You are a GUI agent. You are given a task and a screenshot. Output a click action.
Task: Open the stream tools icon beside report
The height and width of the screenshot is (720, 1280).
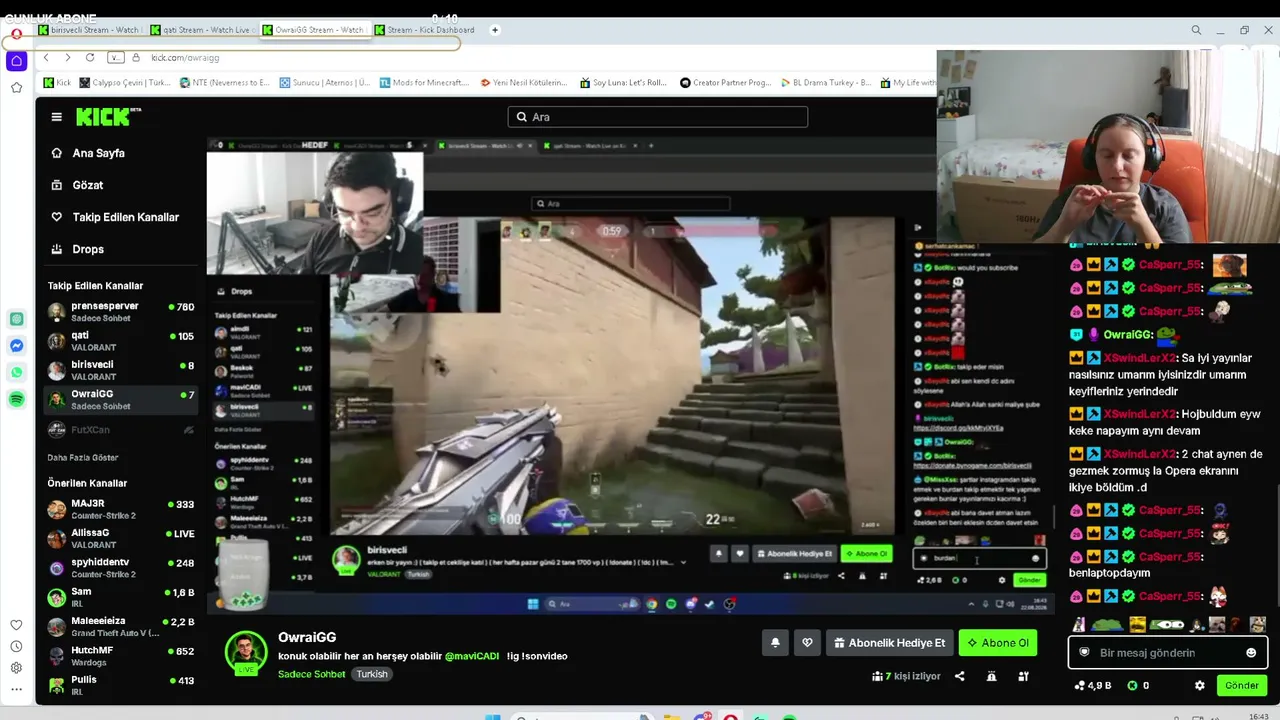tap(1024, 676)
